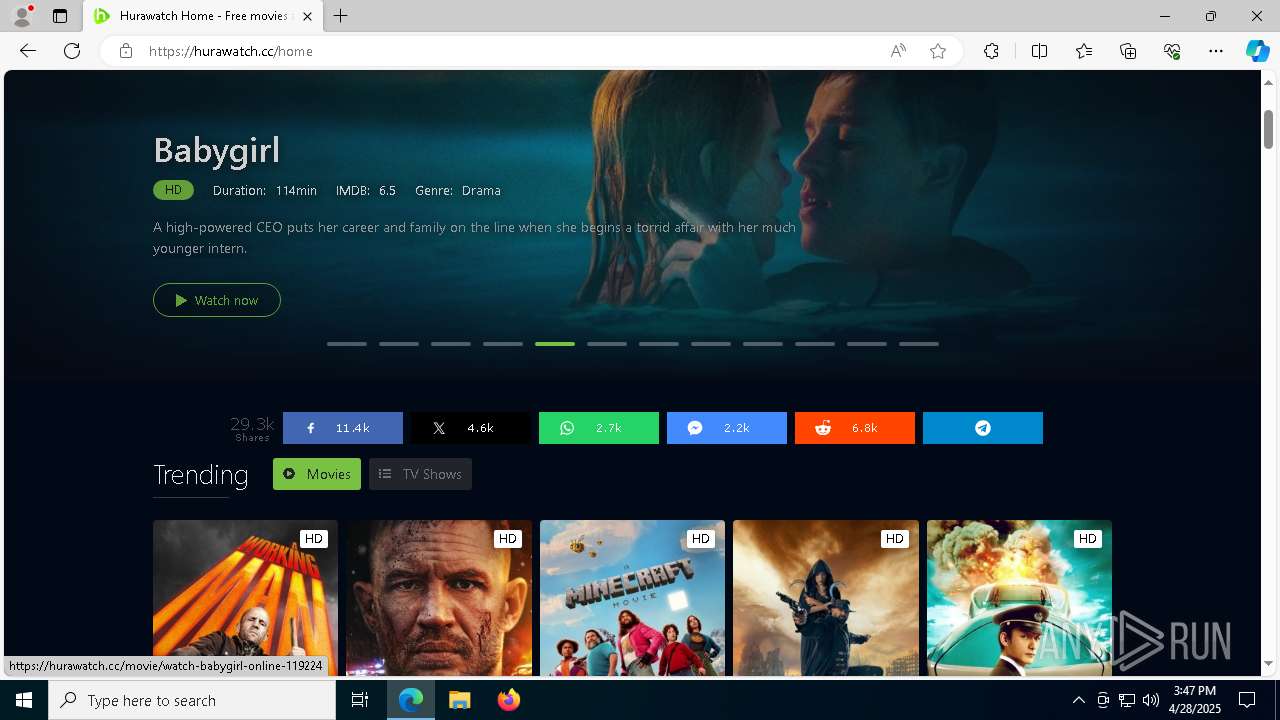Switch to the TV Shows trending tab

tap(420, 474)
